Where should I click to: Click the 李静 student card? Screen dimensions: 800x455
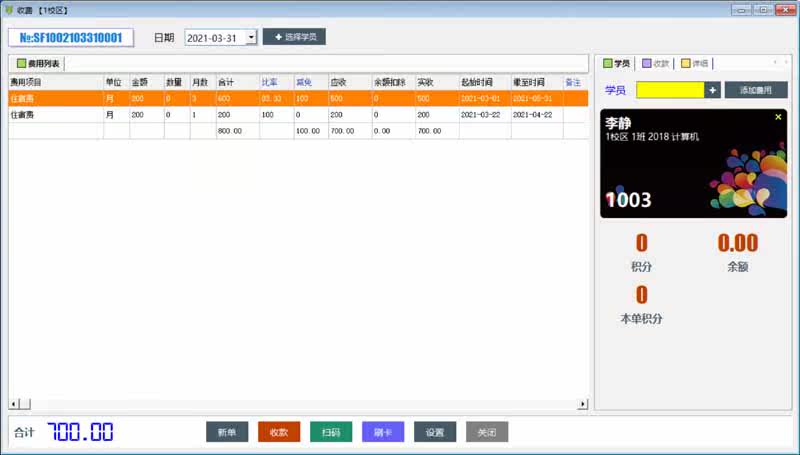click(693, 163)
